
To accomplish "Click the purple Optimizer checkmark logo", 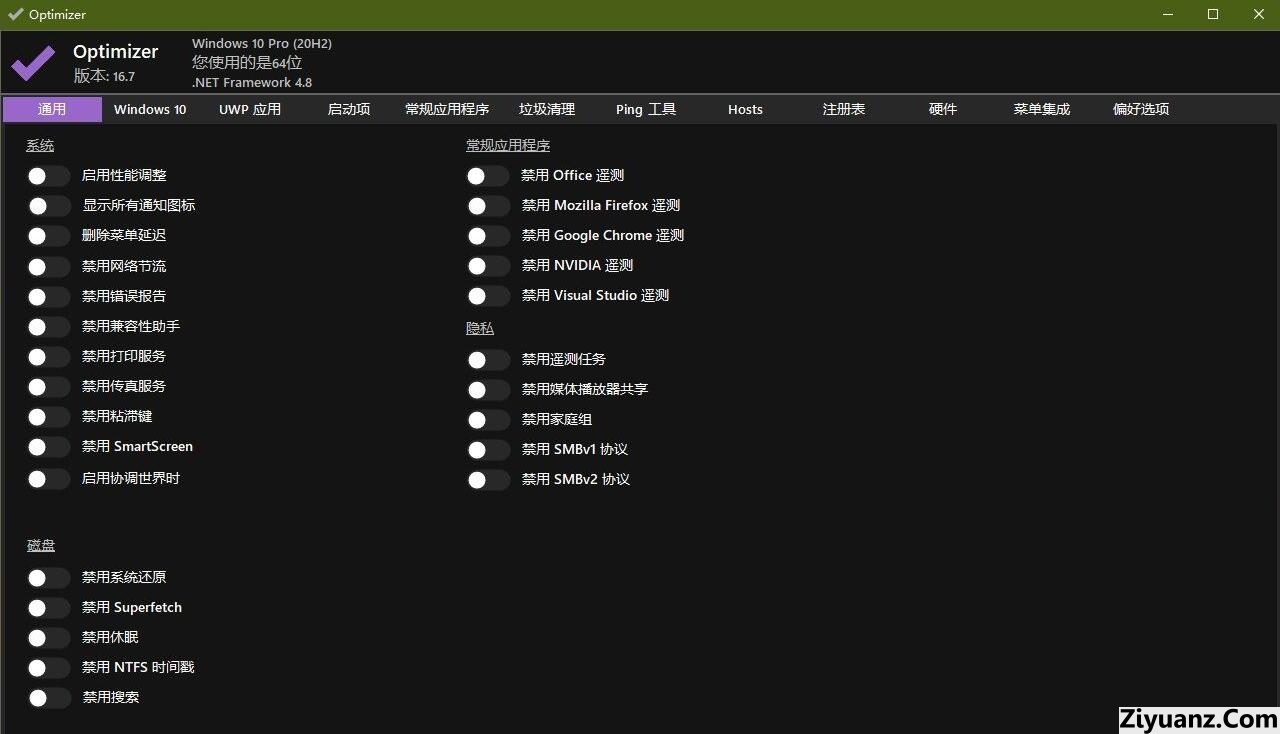I will coord(33,62).
